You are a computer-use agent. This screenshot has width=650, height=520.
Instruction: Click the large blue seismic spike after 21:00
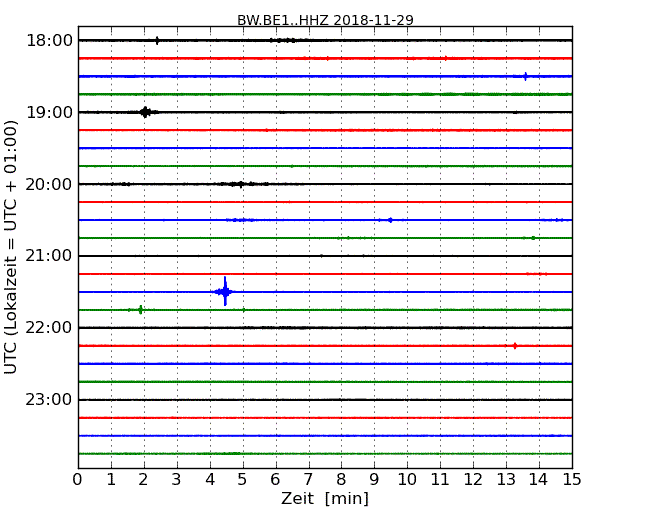[225, 292]
